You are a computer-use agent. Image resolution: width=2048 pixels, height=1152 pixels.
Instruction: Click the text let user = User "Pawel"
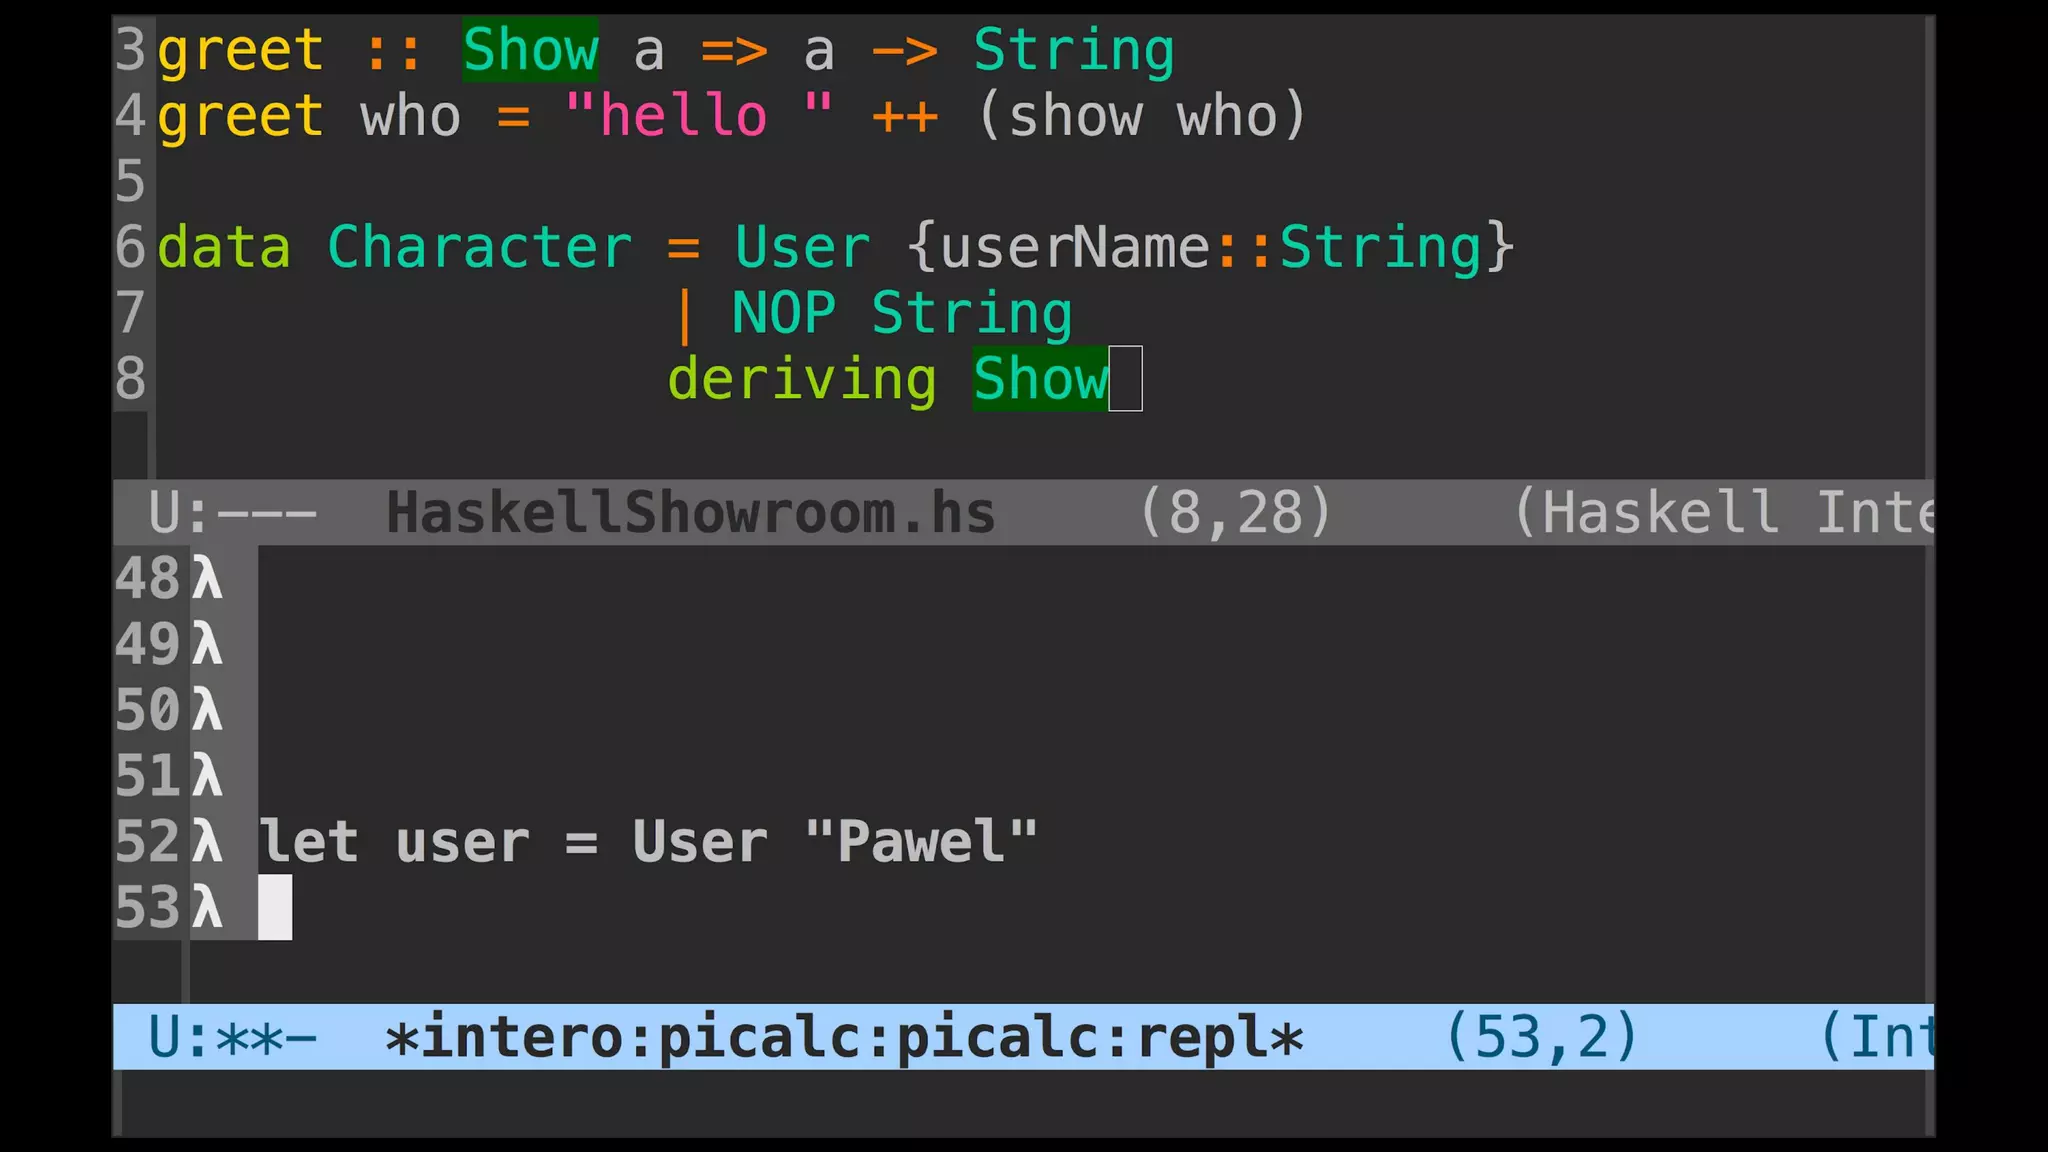(x=649, y=842)
